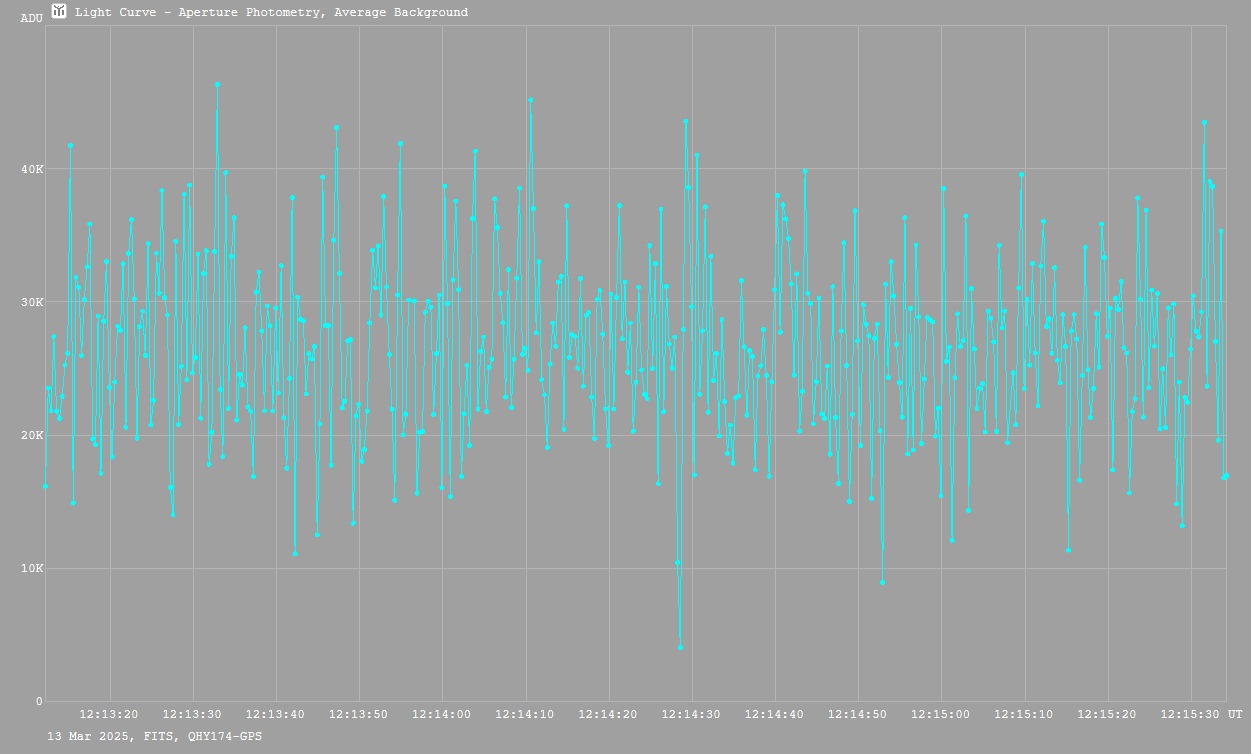Click the 40K y-axis label

point(33,169)
